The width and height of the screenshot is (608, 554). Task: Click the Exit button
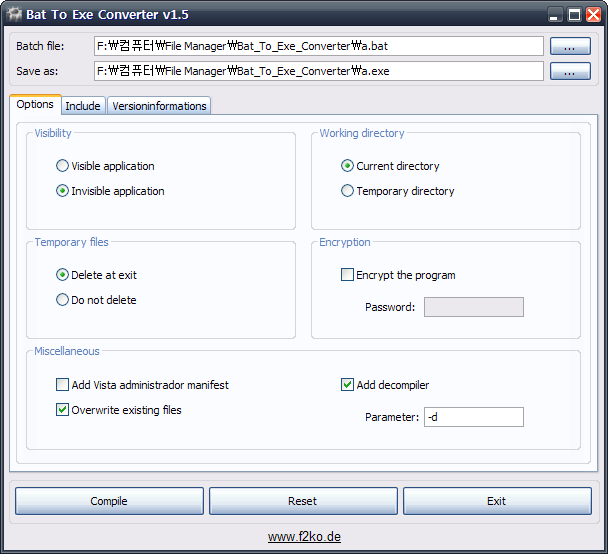click(x=497, y=501)
